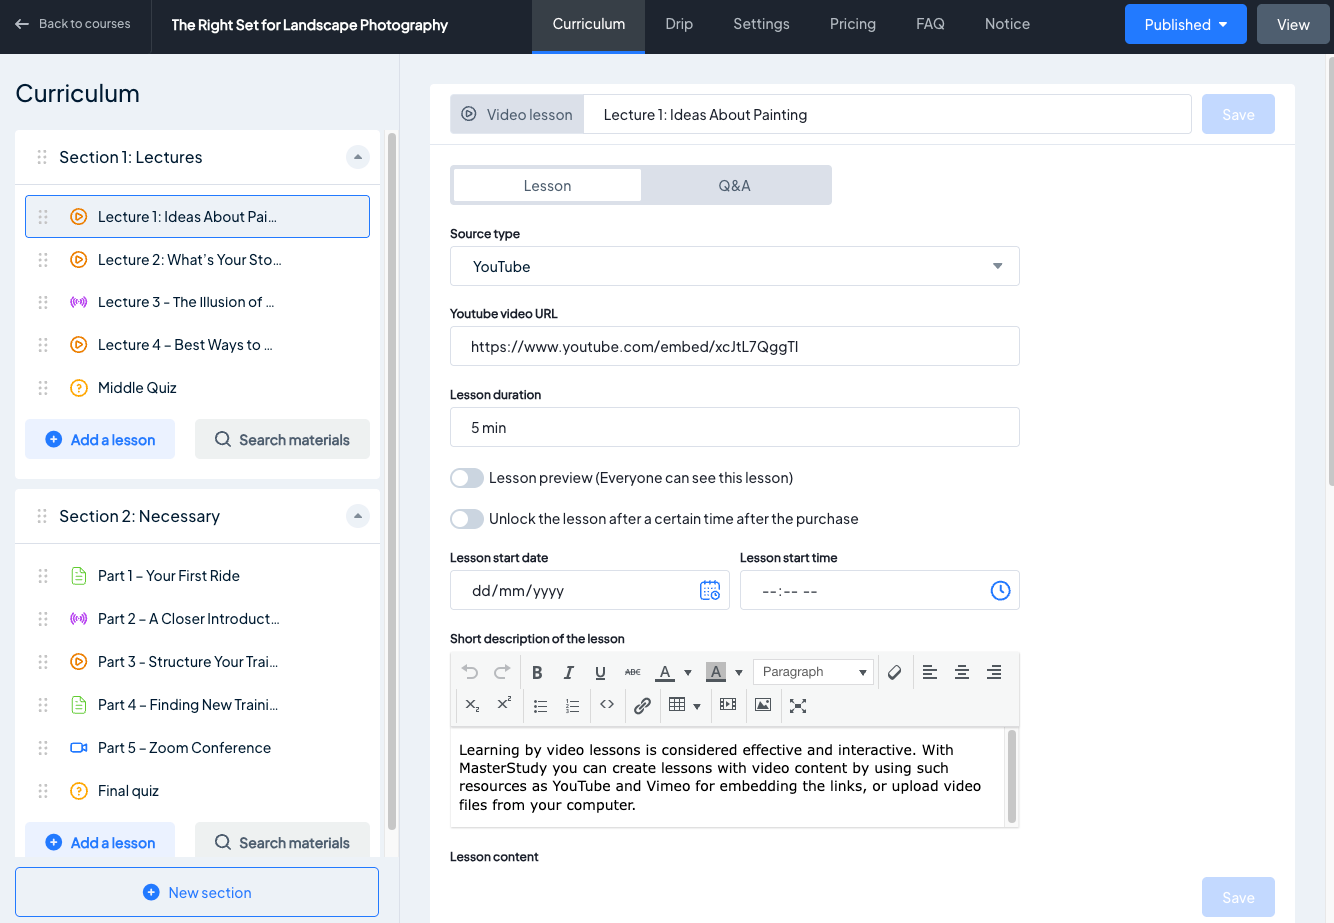The image size is (1334, 923).
Task: Open the Pricing tab
Action: [853, 24]
